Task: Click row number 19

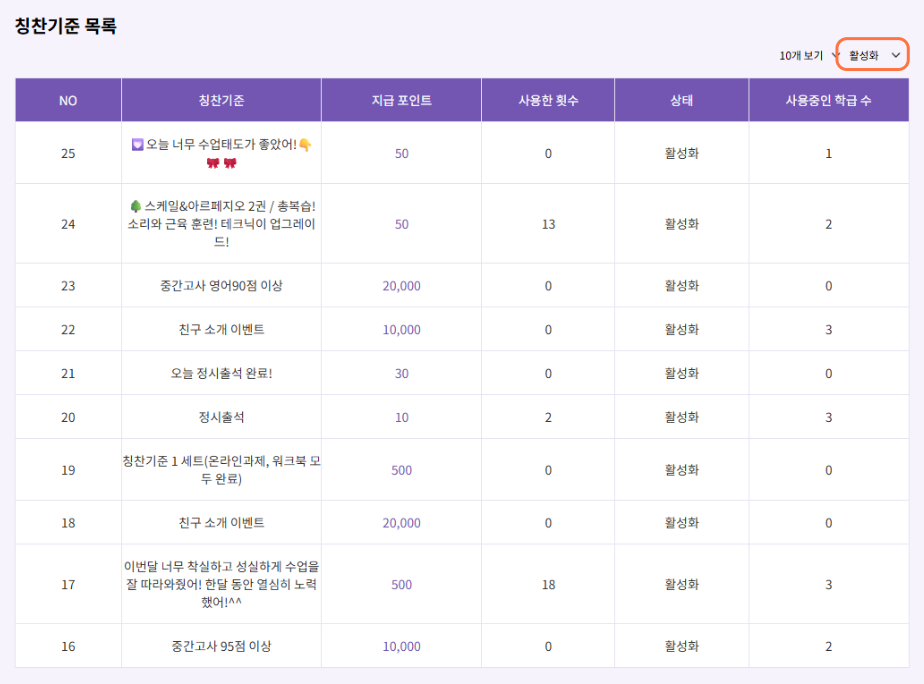Action: click(68, 470)
